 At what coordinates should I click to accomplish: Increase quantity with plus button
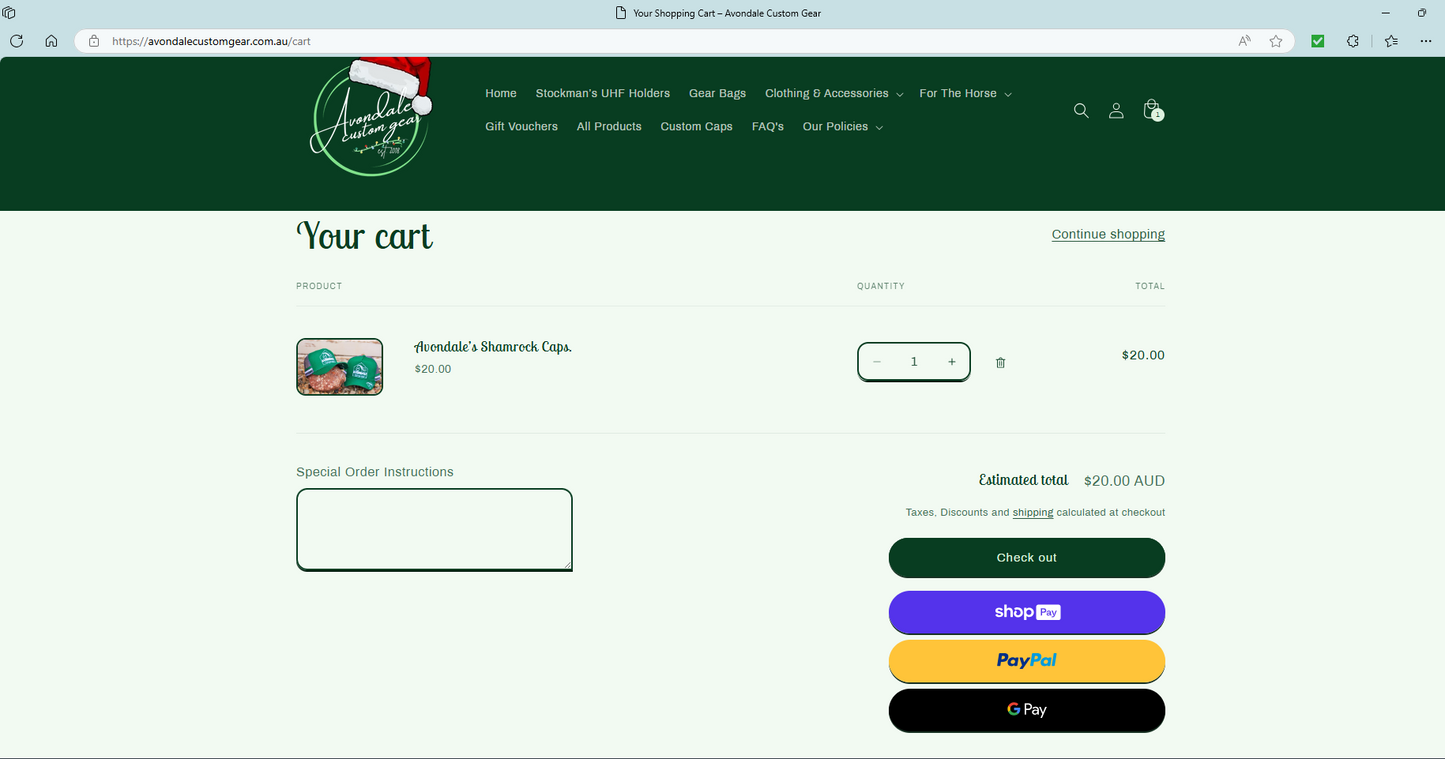coord(951,362)
